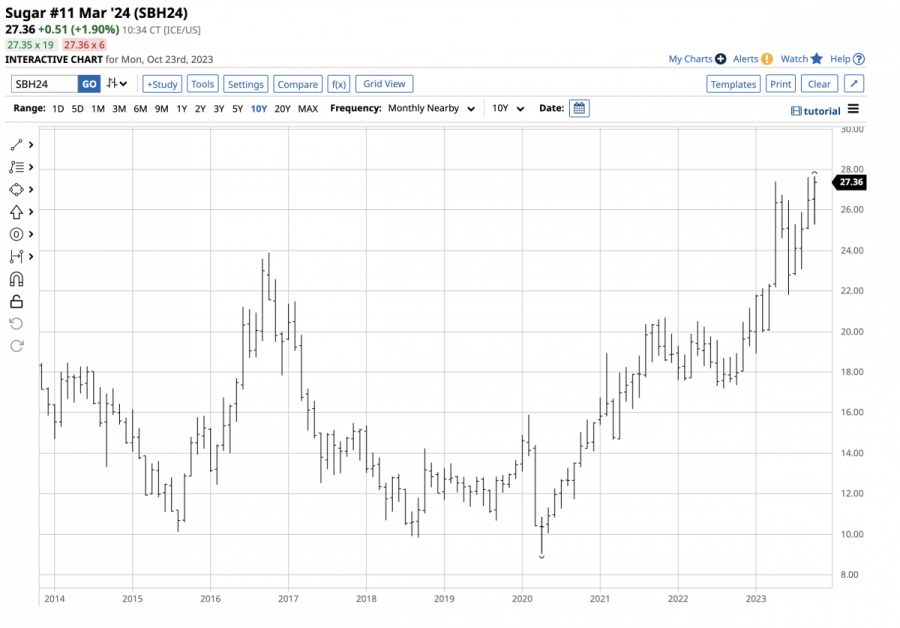This screenshot has width=900, height=628.
Task: Click the 2023 high price marker
Action: 814,173
